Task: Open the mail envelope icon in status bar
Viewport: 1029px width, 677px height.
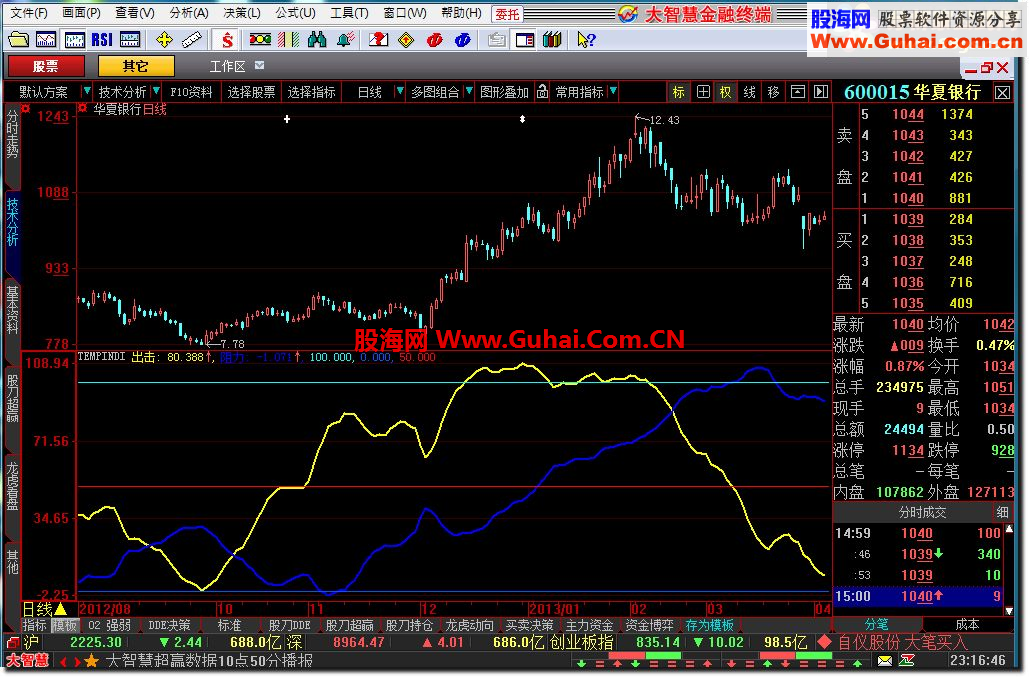Action: pos(885,661)
